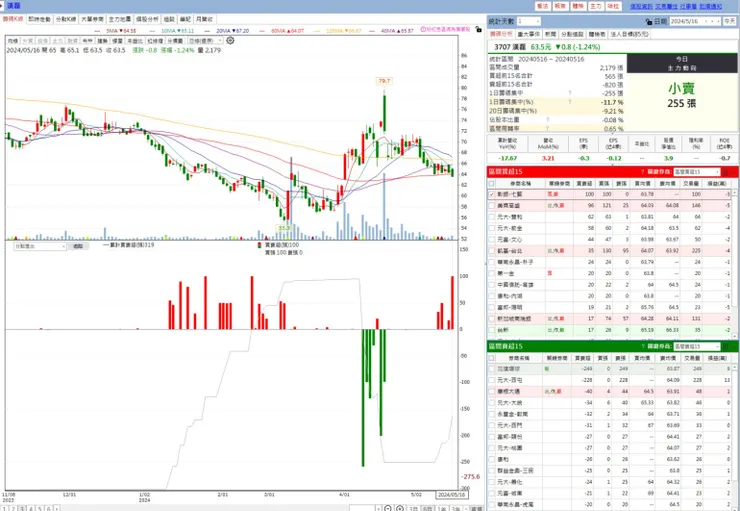Open the chart settings gear icon

(x=230, y=41)
